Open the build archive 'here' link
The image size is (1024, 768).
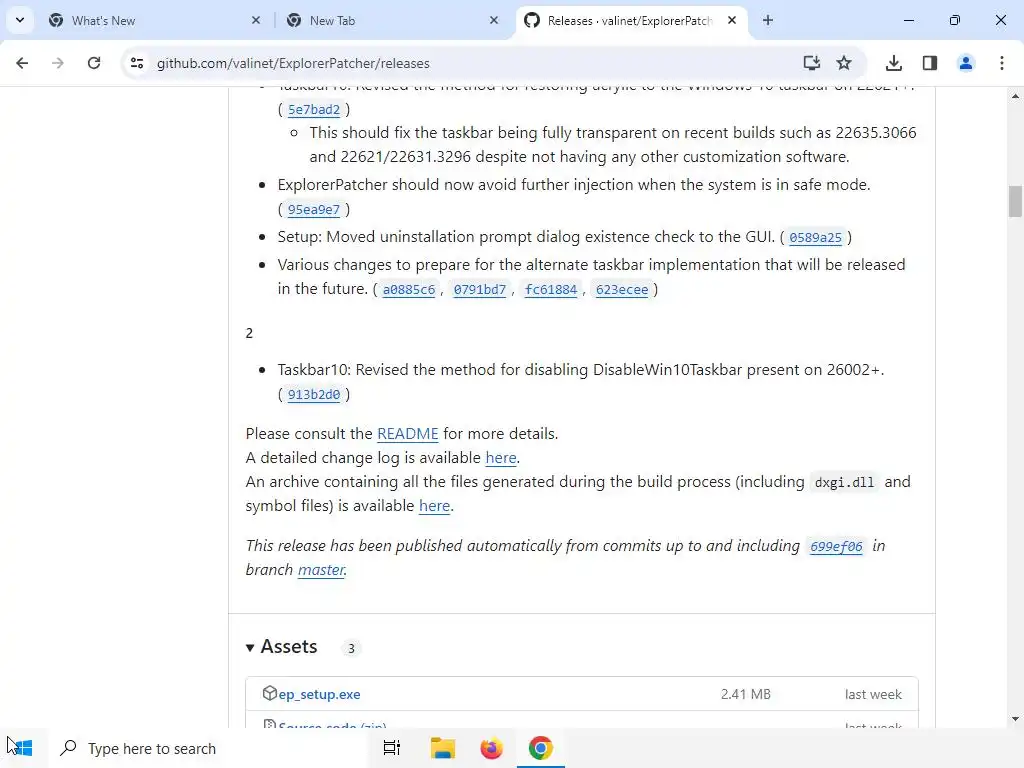tap(434, 506)
